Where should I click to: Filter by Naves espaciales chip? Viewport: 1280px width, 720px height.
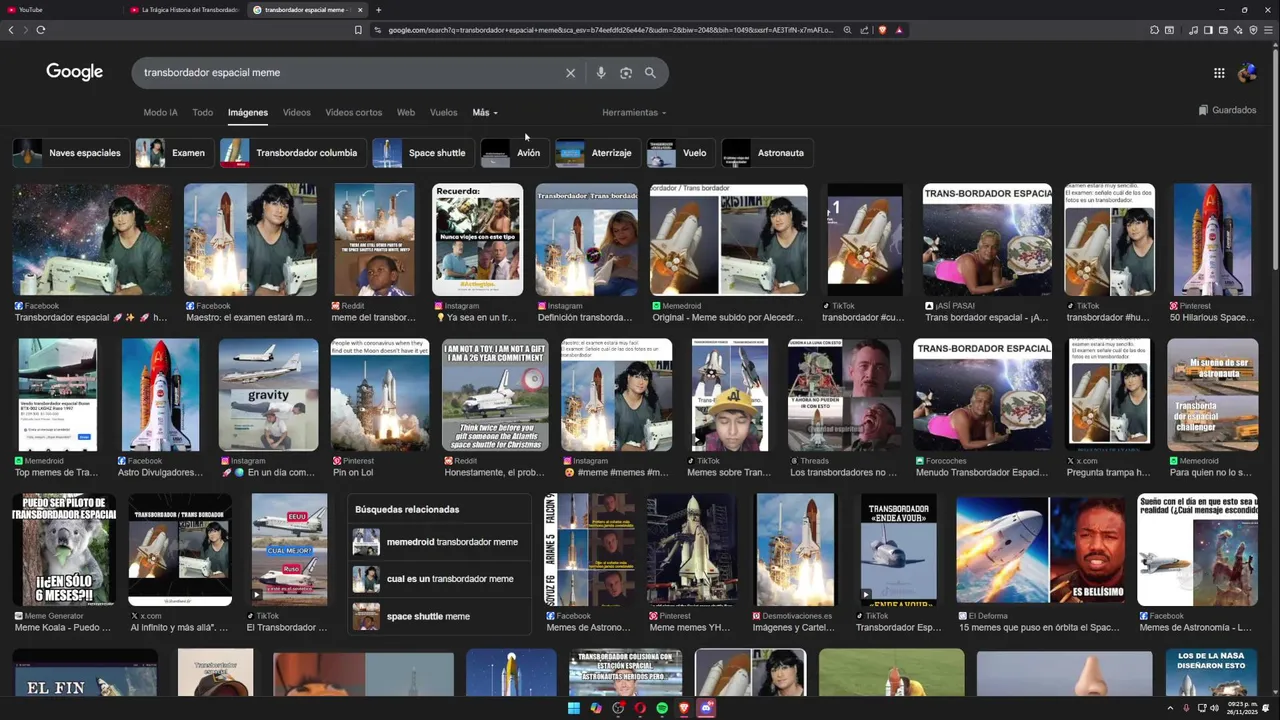click(70, 153)
